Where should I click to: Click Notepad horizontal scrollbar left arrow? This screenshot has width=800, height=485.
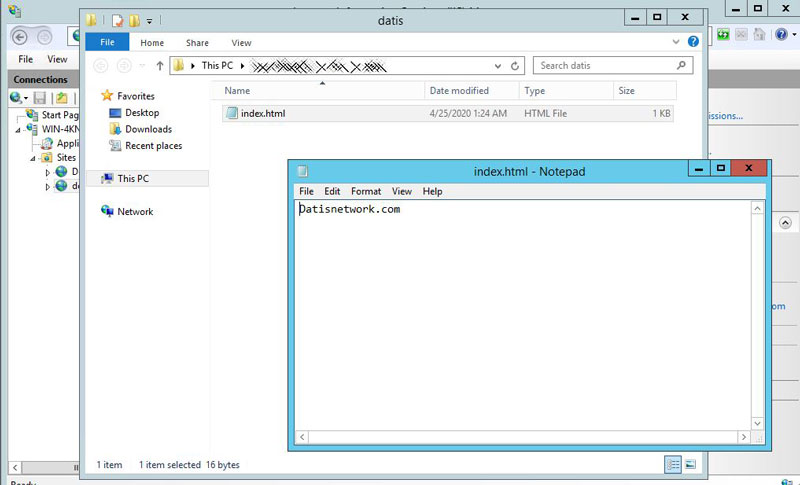click(x=303, y=437)
